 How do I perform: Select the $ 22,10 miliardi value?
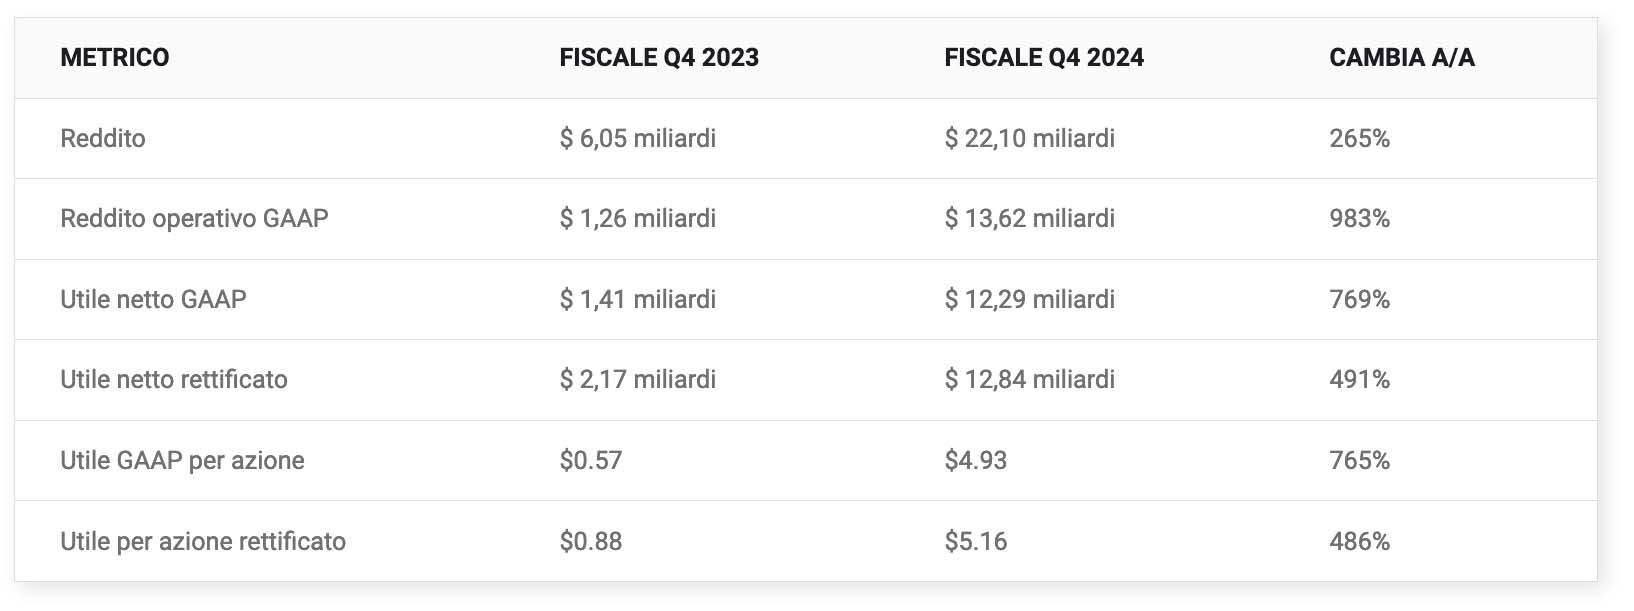click(x=1030, y=139)
